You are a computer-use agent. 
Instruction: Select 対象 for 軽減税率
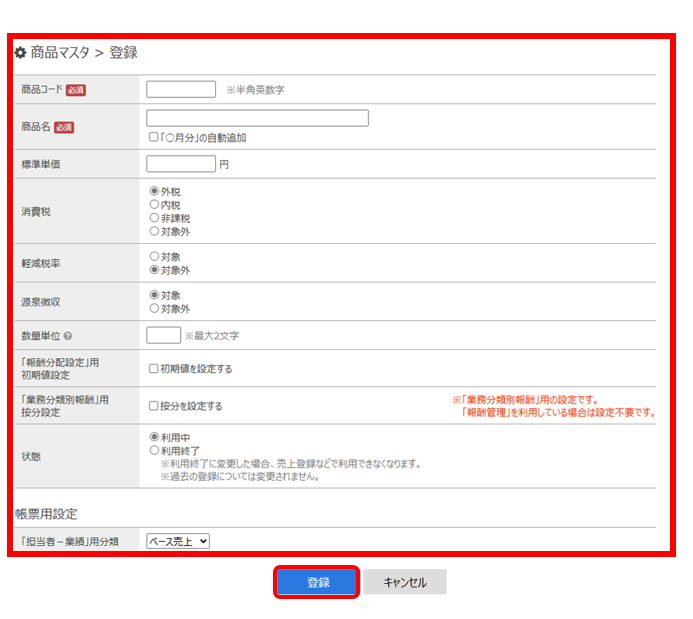point(154,256)
